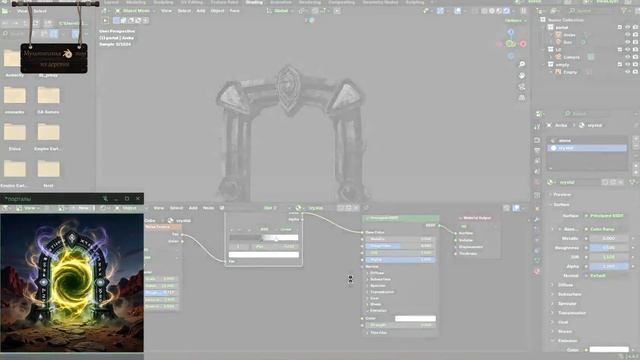Expand Transmission section in Properties panel

[x=571, y=313]
